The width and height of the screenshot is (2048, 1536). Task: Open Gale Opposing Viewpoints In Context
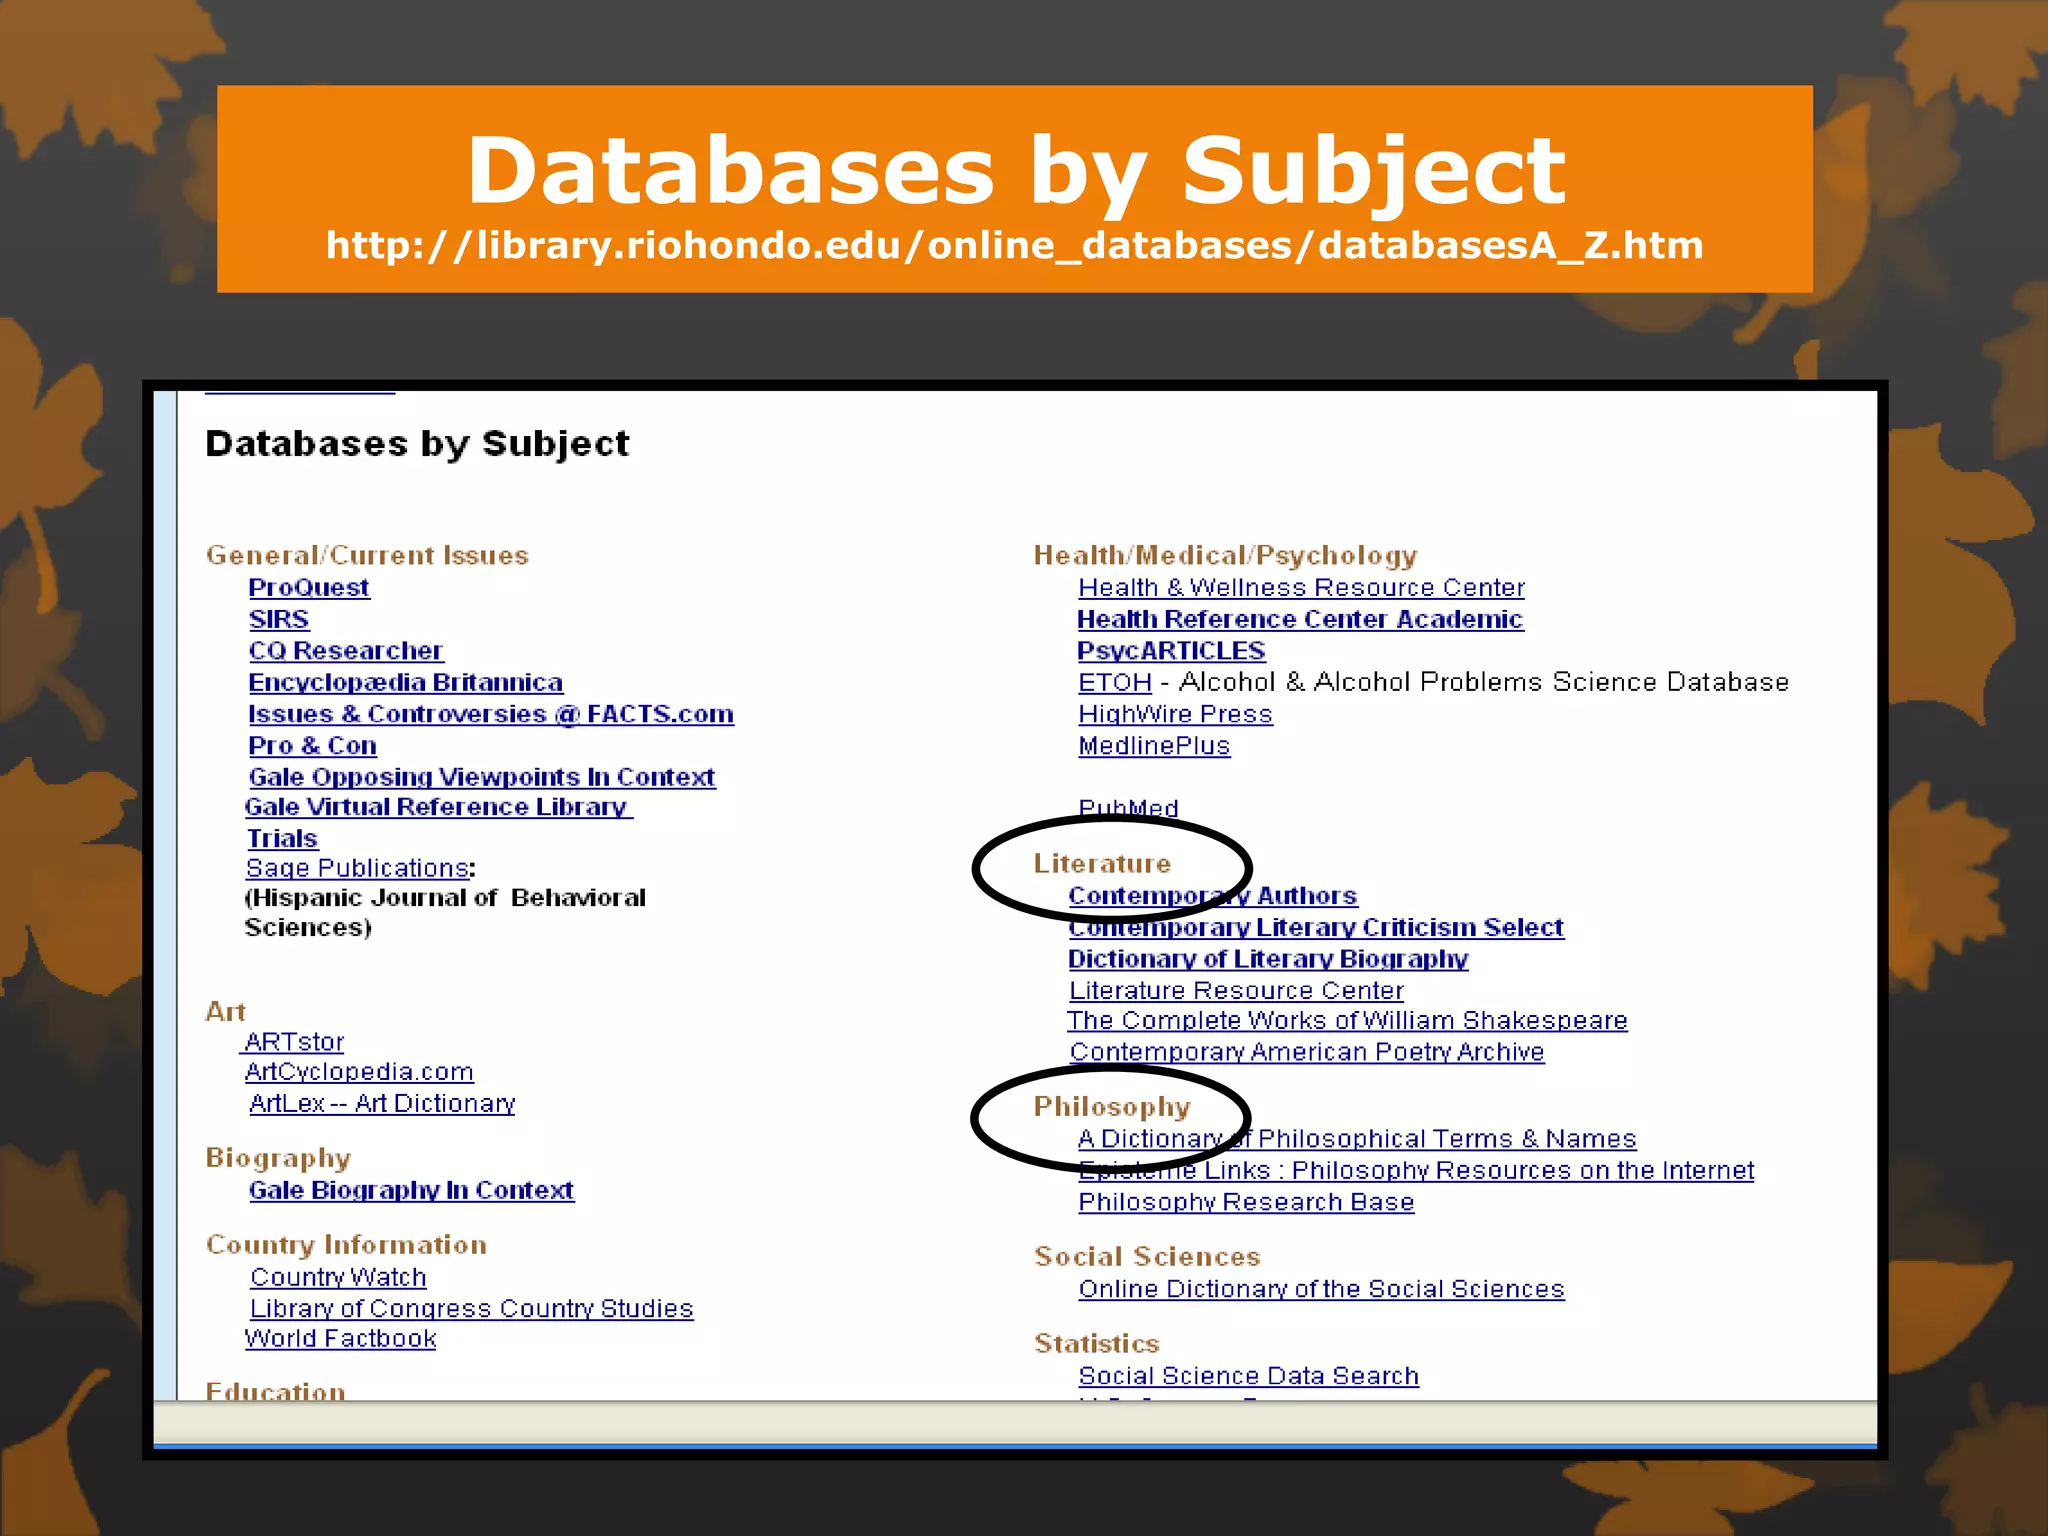482,777
